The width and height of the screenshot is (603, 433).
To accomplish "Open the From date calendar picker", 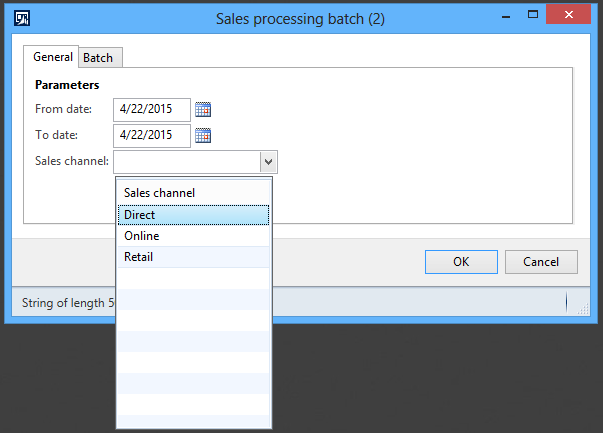I will pyautogui.click(x=203, y=109).
